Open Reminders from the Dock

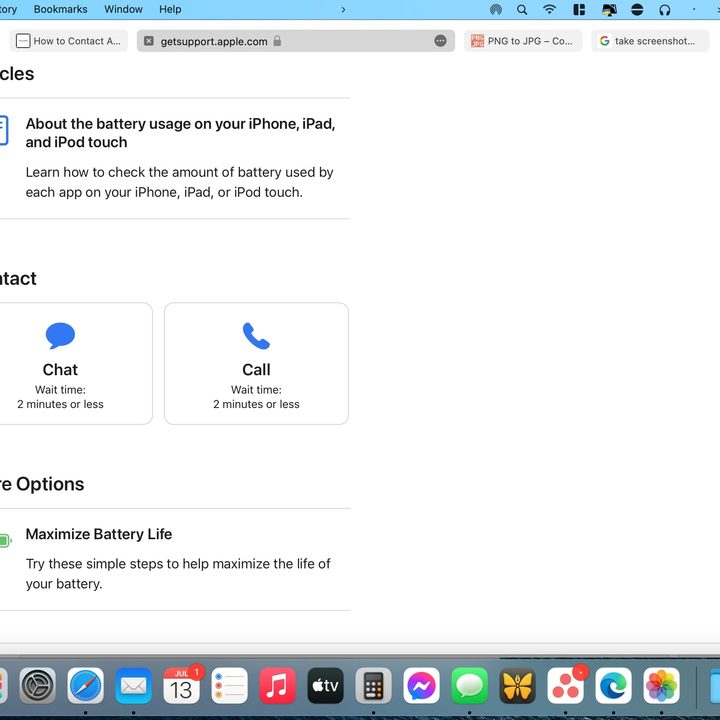point(229,686)
